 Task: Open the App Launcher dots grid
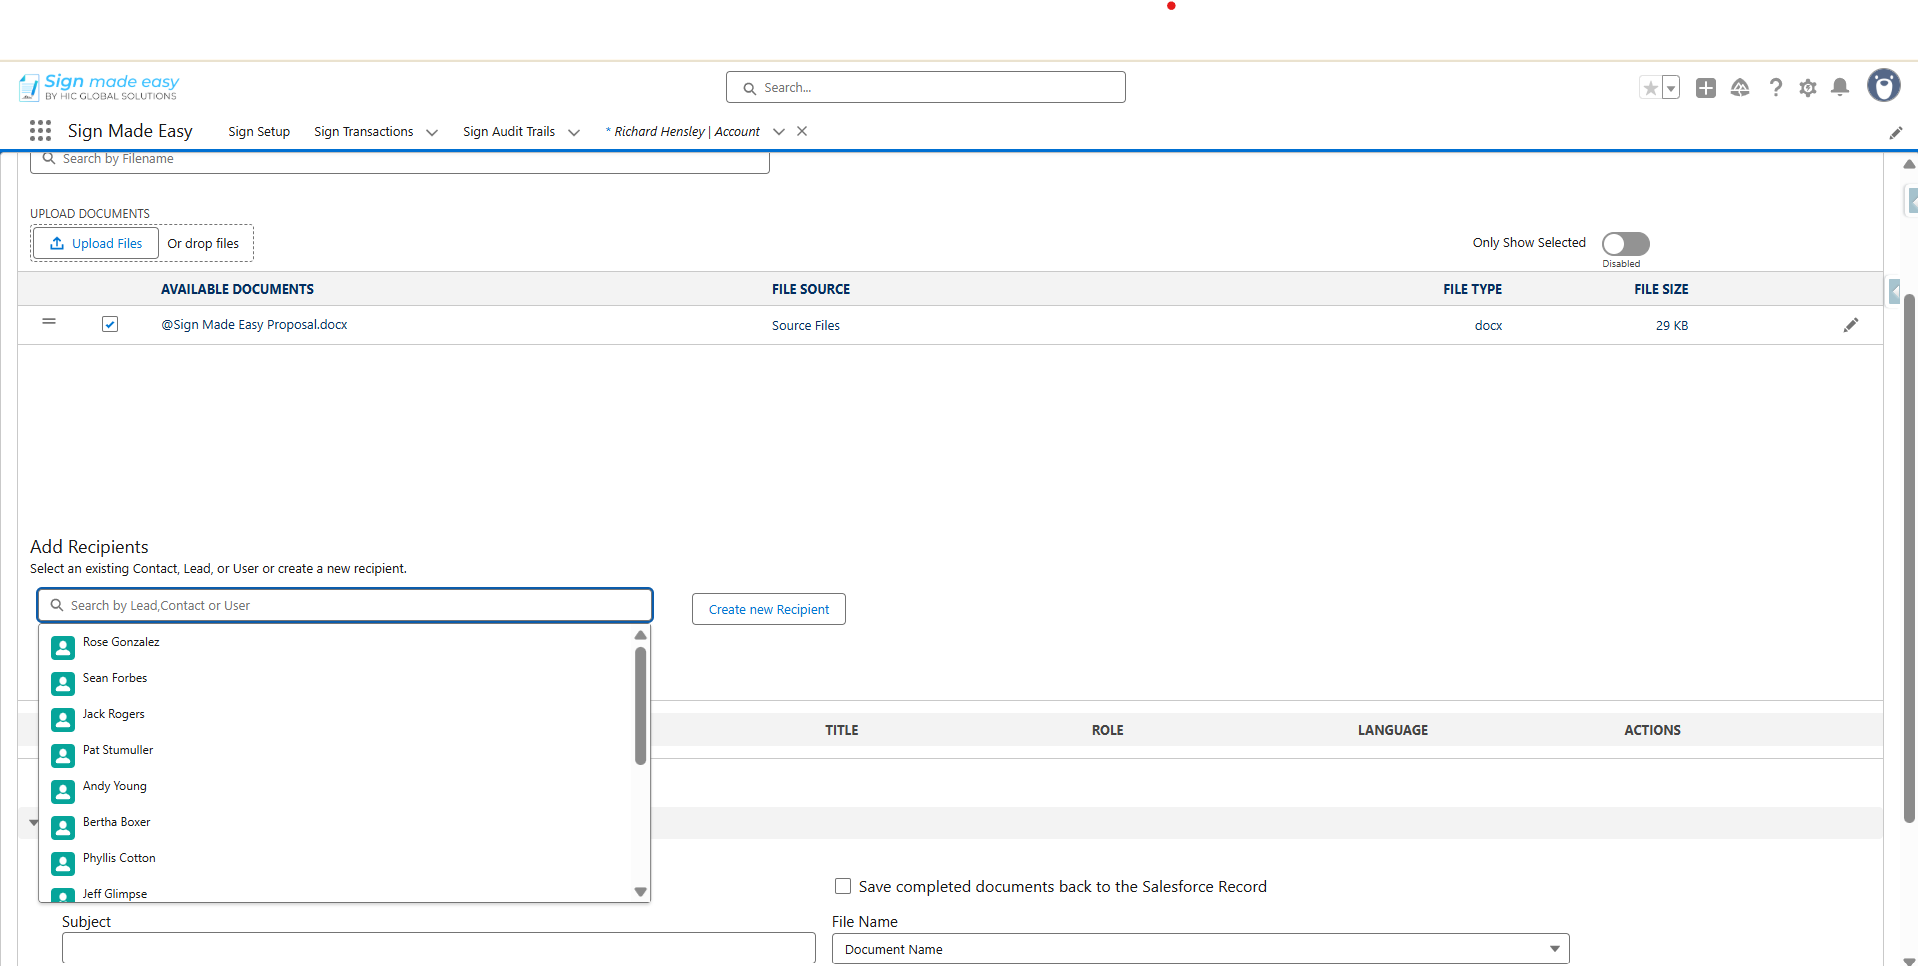click(40, 131)
